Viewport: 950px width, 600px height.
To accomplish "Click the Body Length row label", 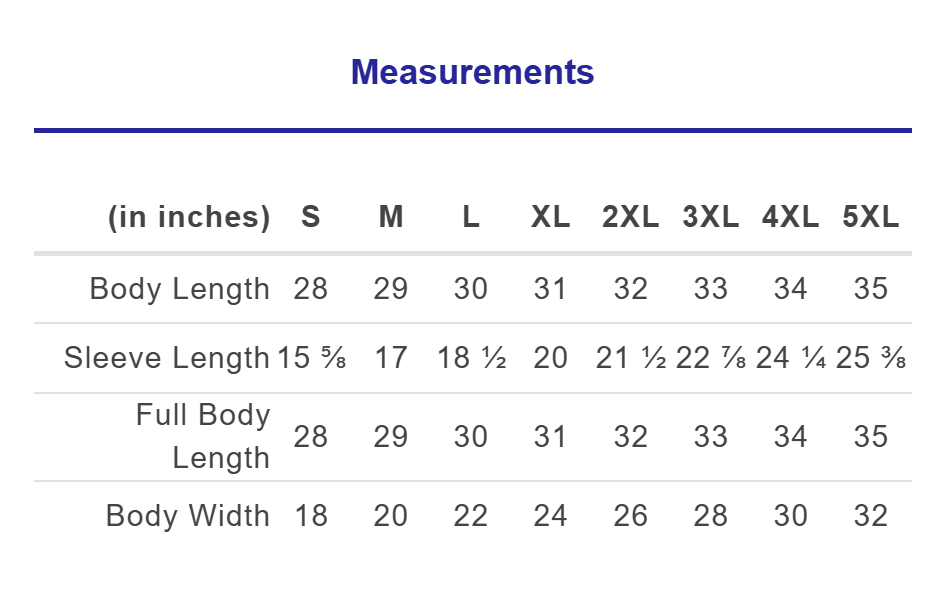I will (x=180, y=289).
